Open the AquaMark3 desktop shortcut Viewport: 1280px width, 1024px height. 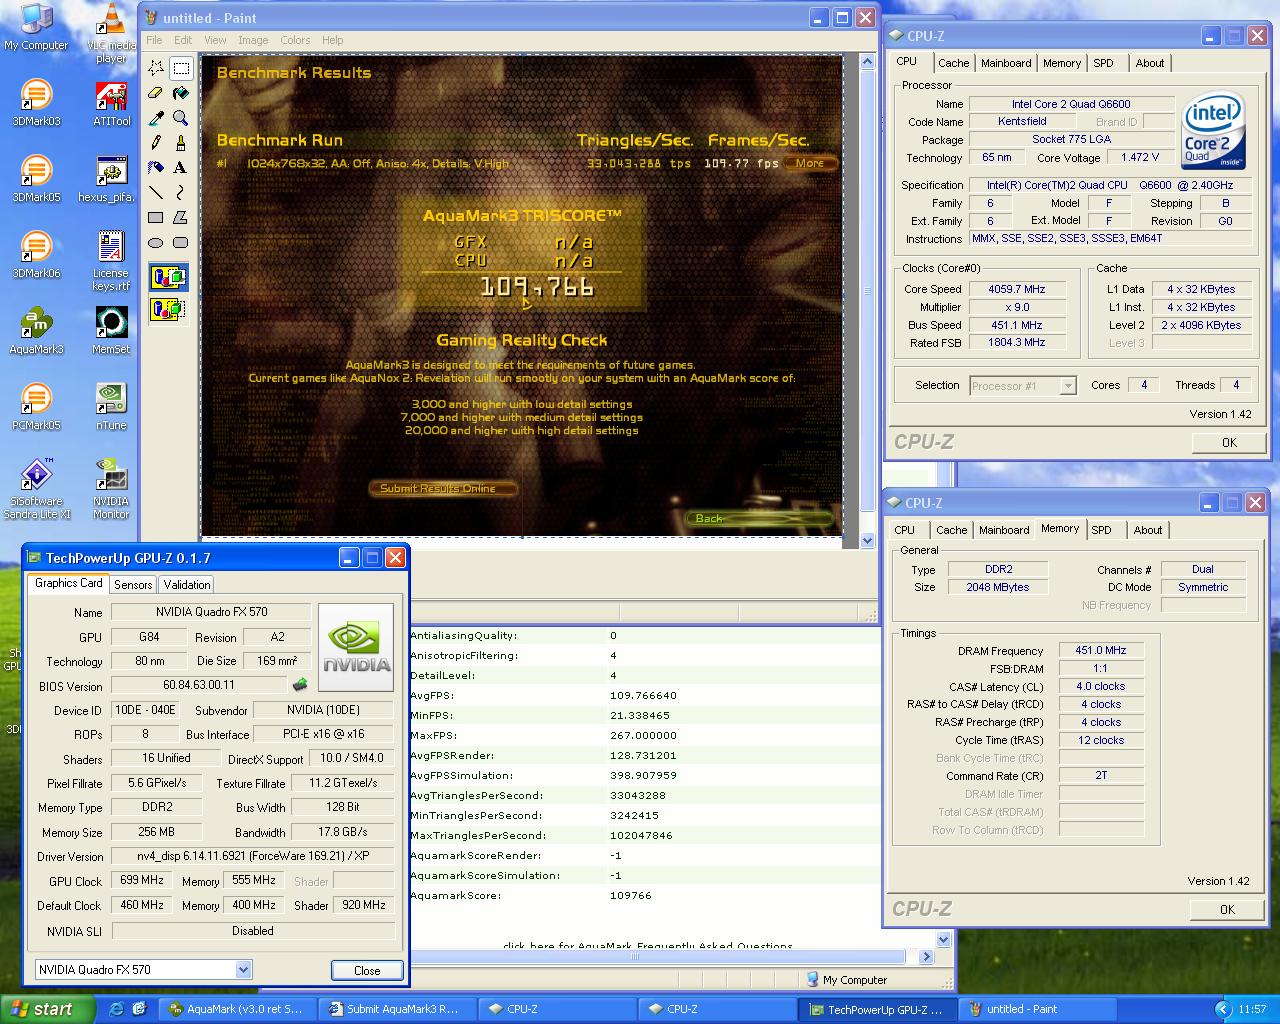(36, 331)
